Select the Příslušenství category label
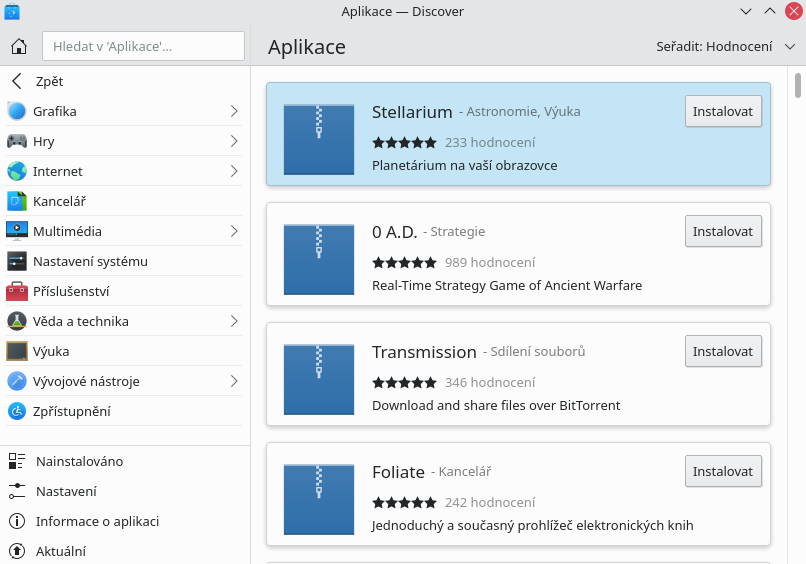Screen dimensions: 806x564 71,292
